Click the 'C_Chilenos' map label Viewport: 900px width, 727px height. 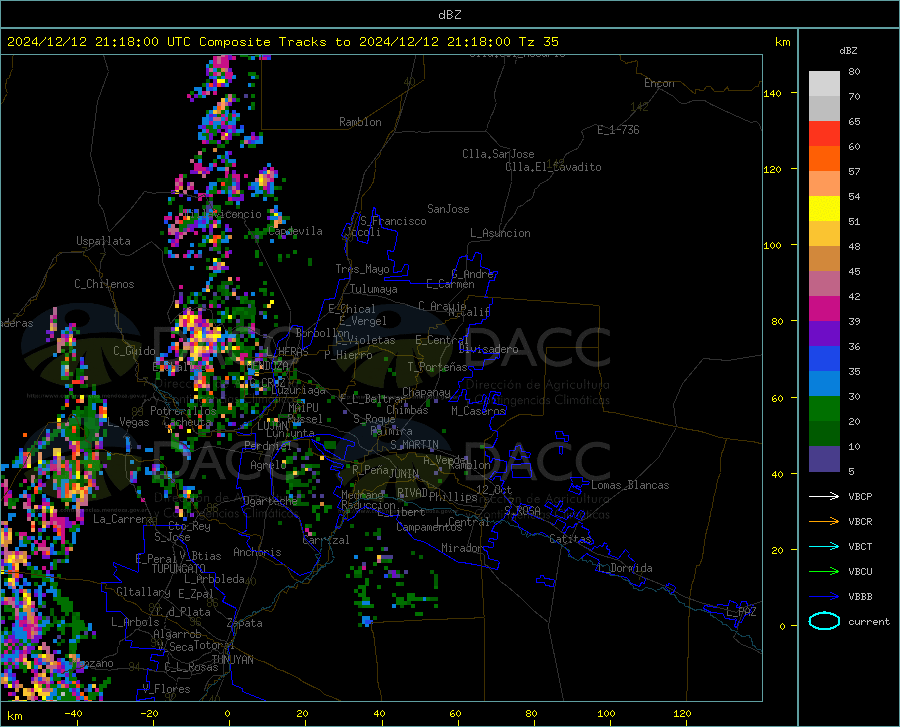pos(104,284)
